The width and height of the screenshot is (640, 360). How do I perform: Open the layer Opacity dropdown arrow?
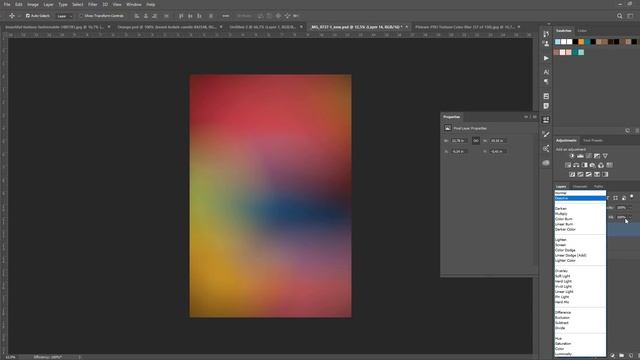point(630,208)
